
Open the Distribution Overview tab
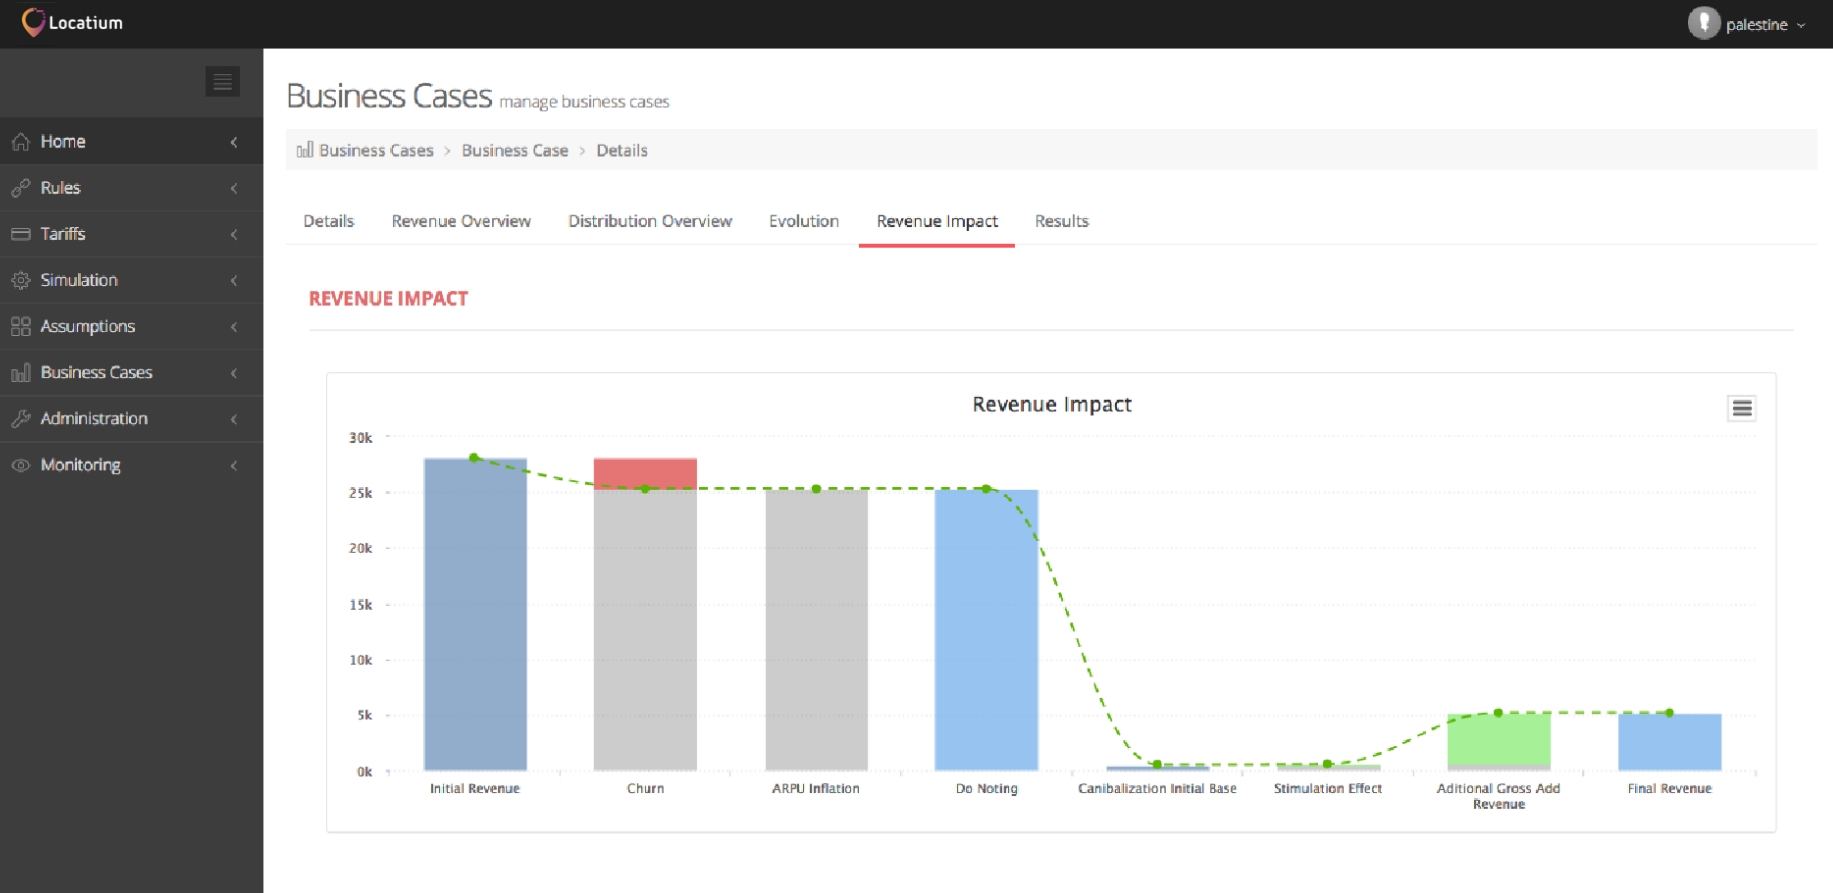[650, 221]
